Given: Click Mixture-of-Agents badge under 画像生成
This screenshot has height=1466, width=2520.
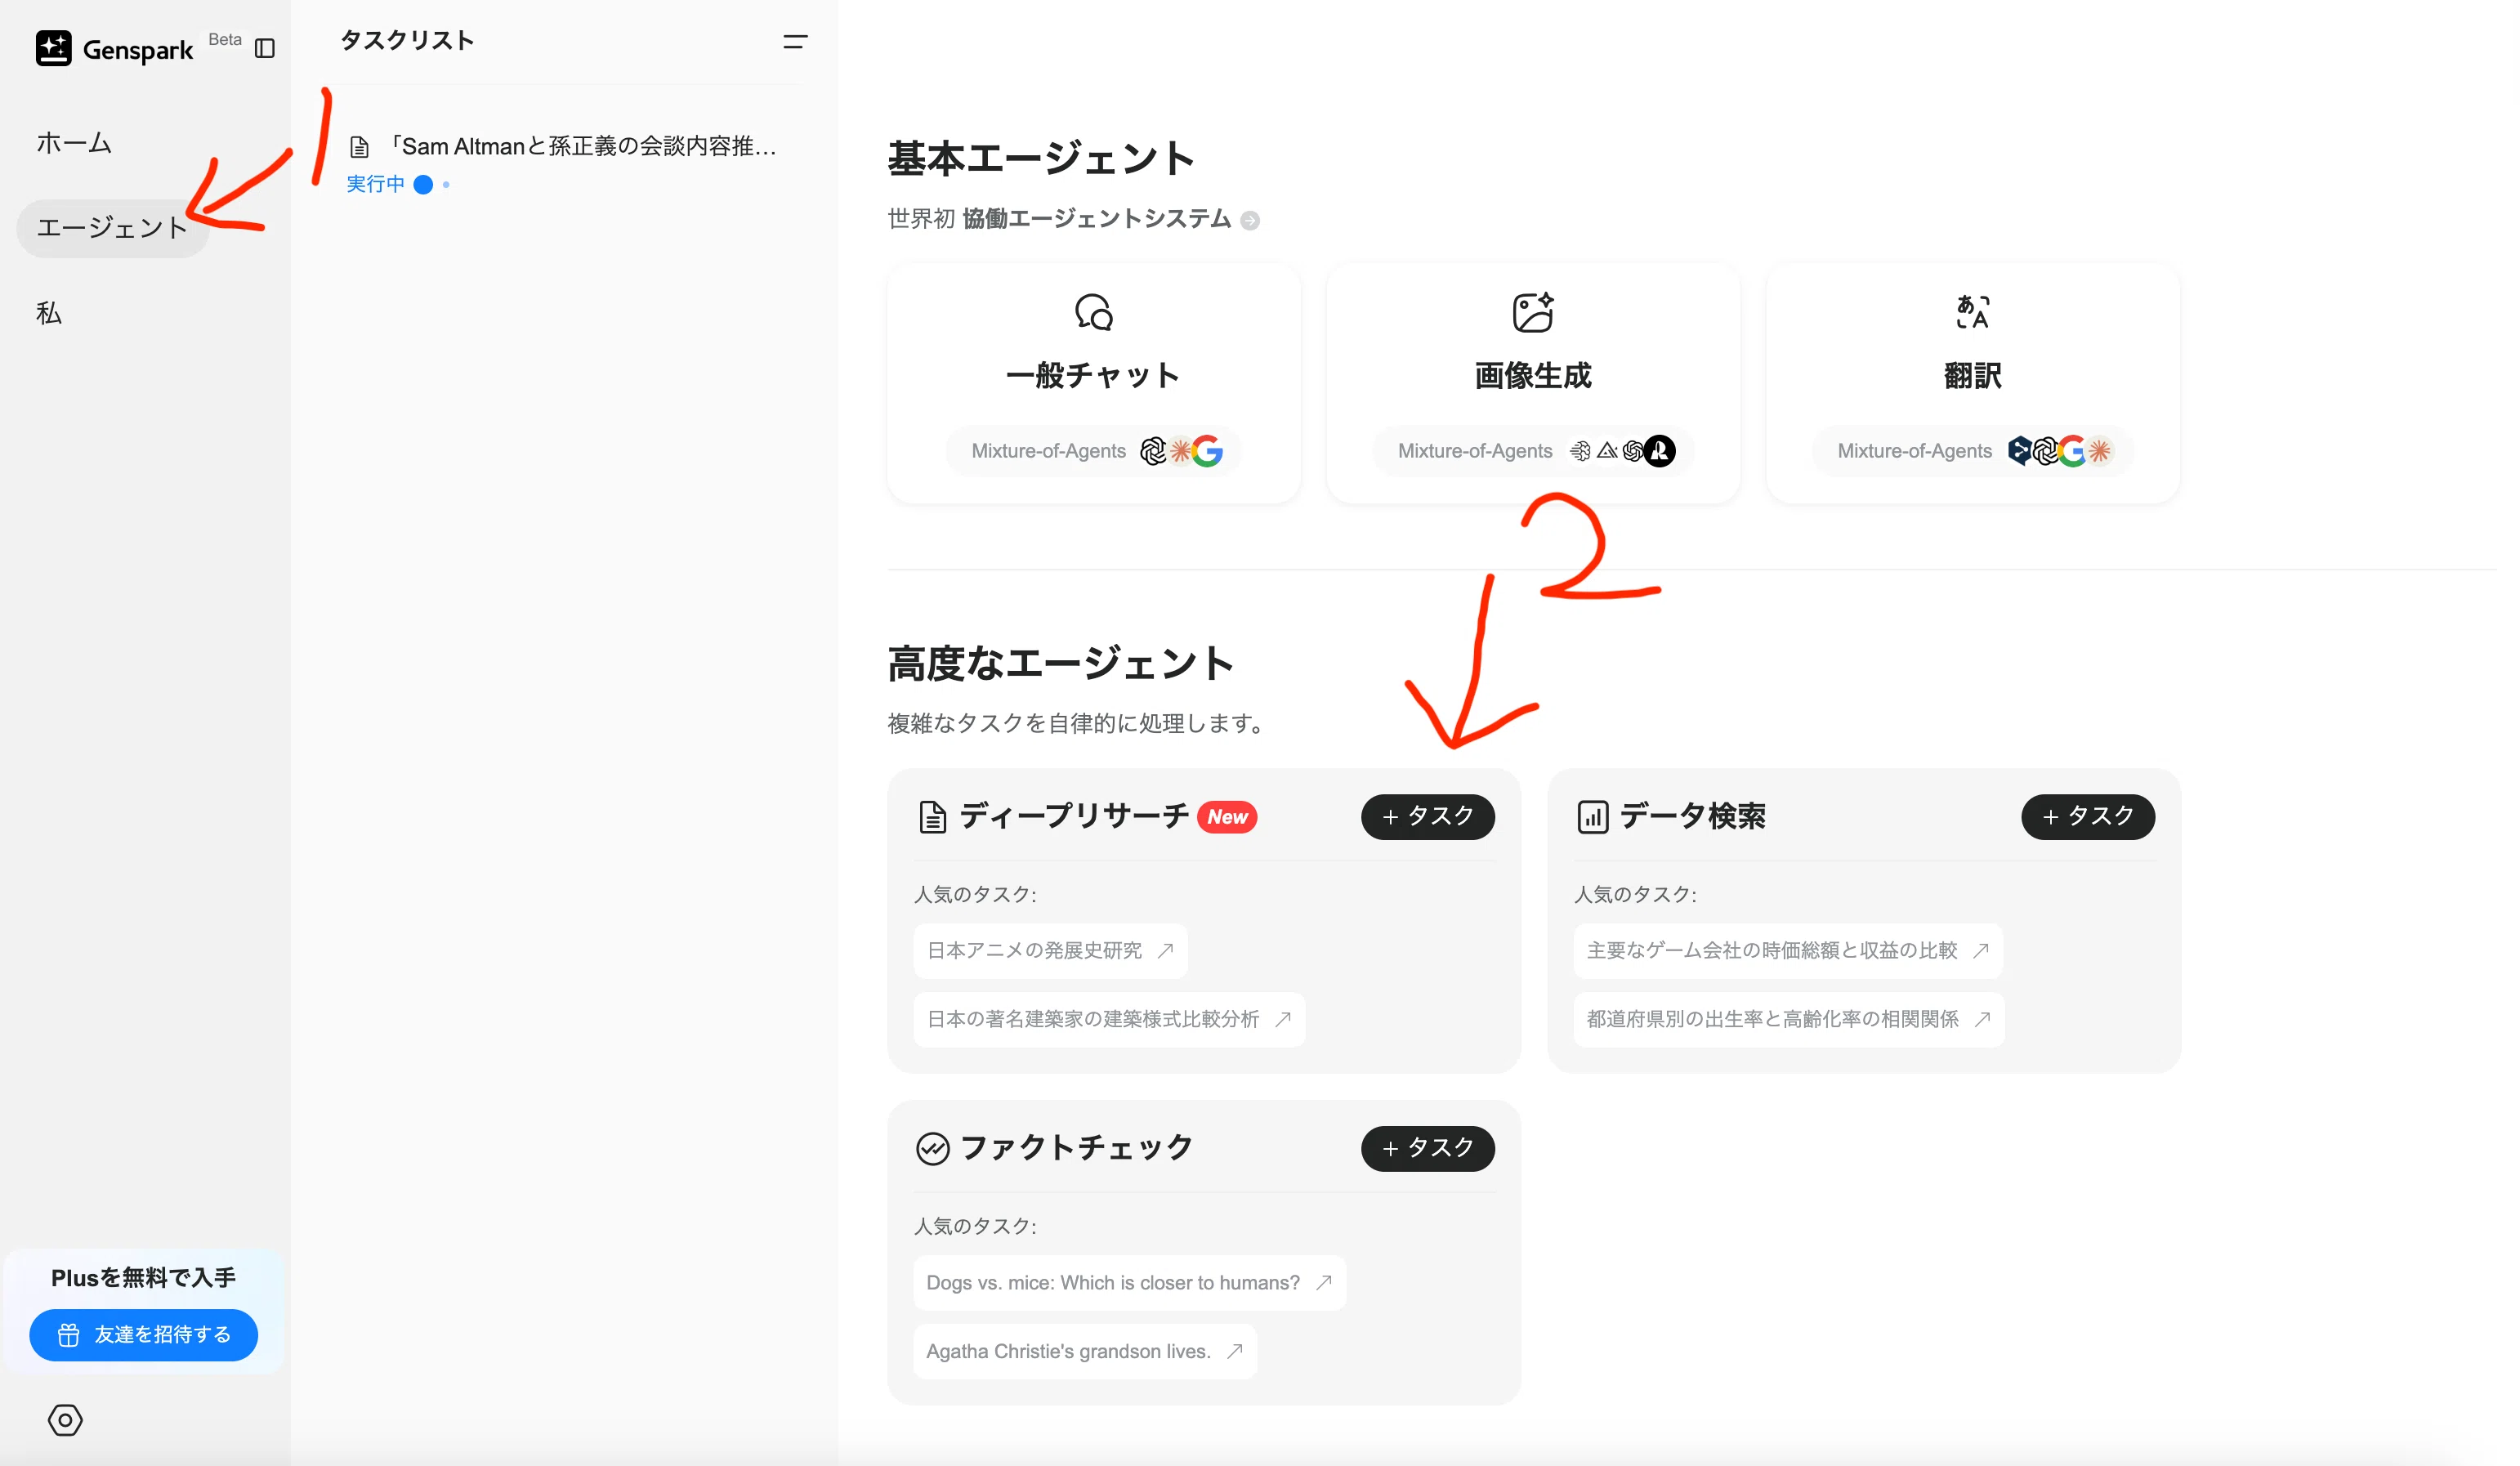Looking at the screenshot, I should [x=1533, y=451].
